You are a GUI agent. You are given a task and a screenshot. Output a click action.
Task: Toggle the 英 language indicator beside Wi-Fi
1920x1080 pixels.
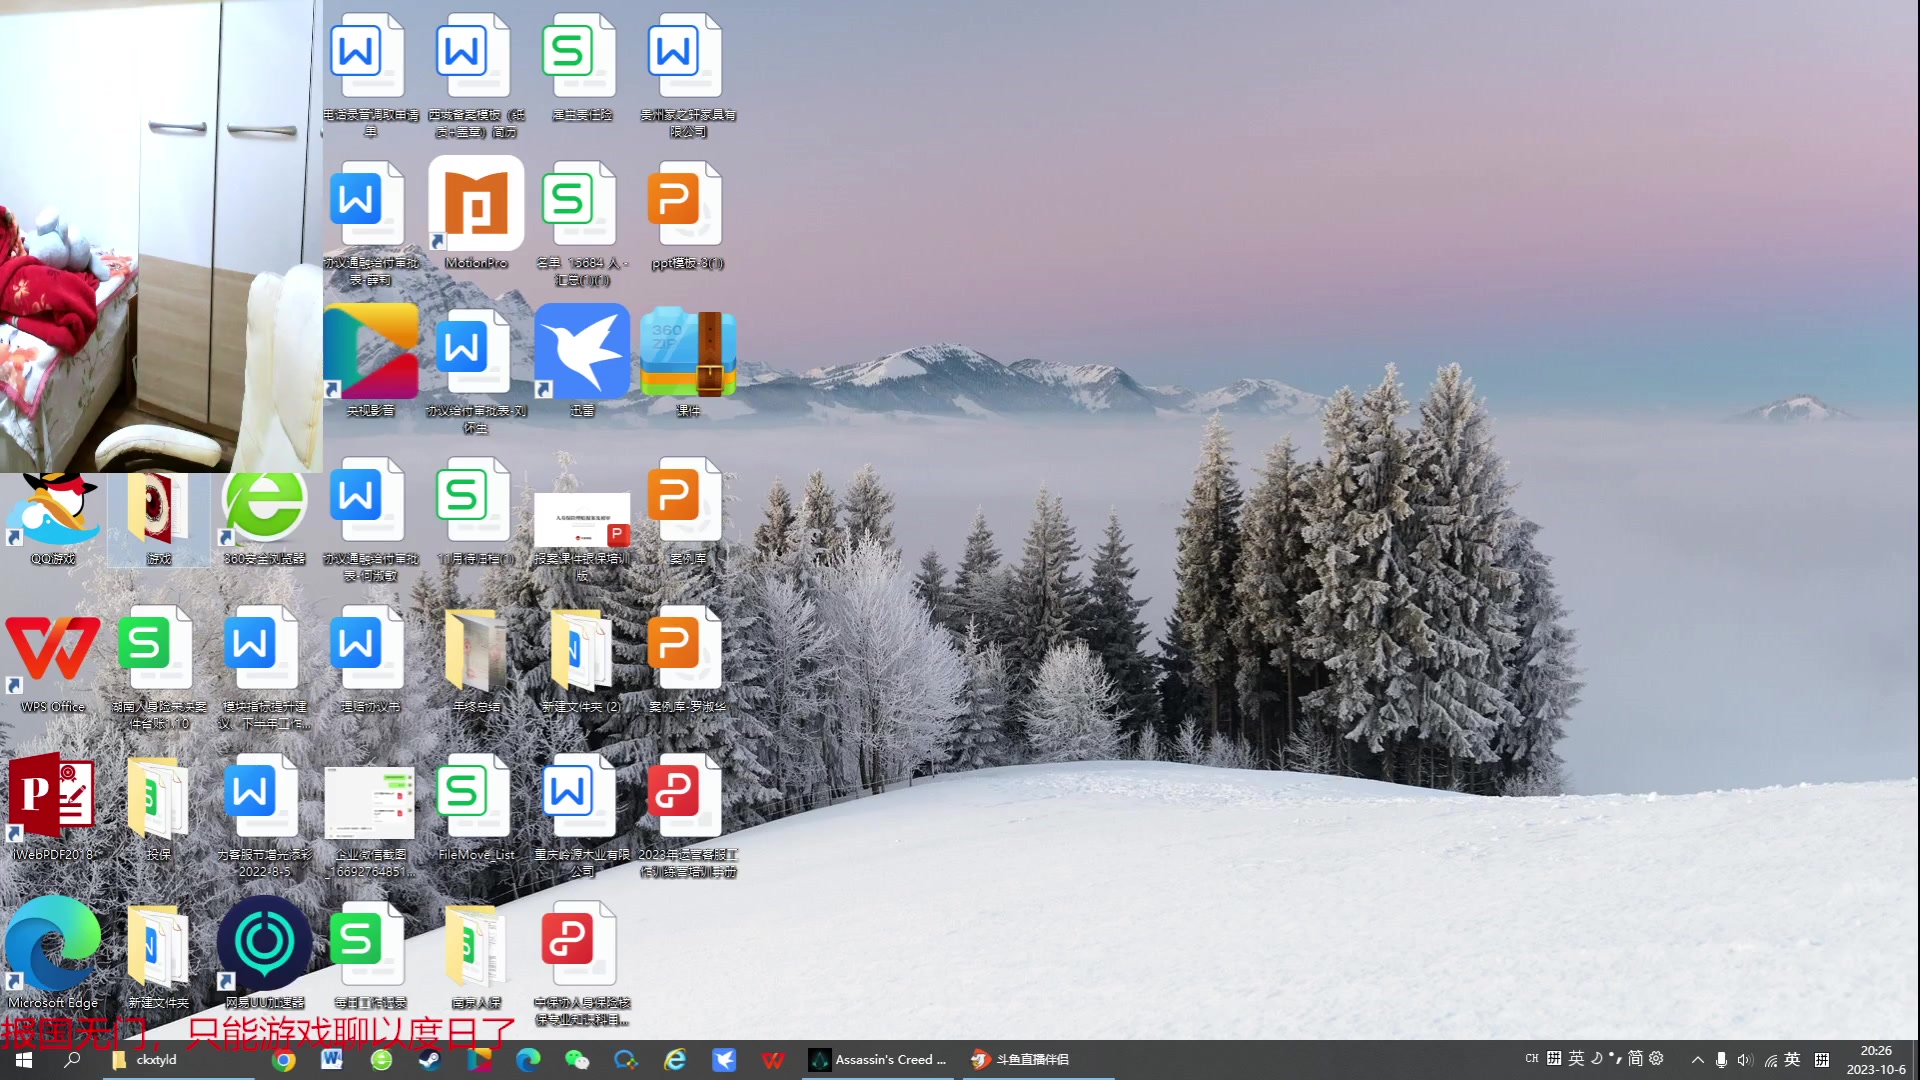pyautogui.click(x=1792, y=1059)
